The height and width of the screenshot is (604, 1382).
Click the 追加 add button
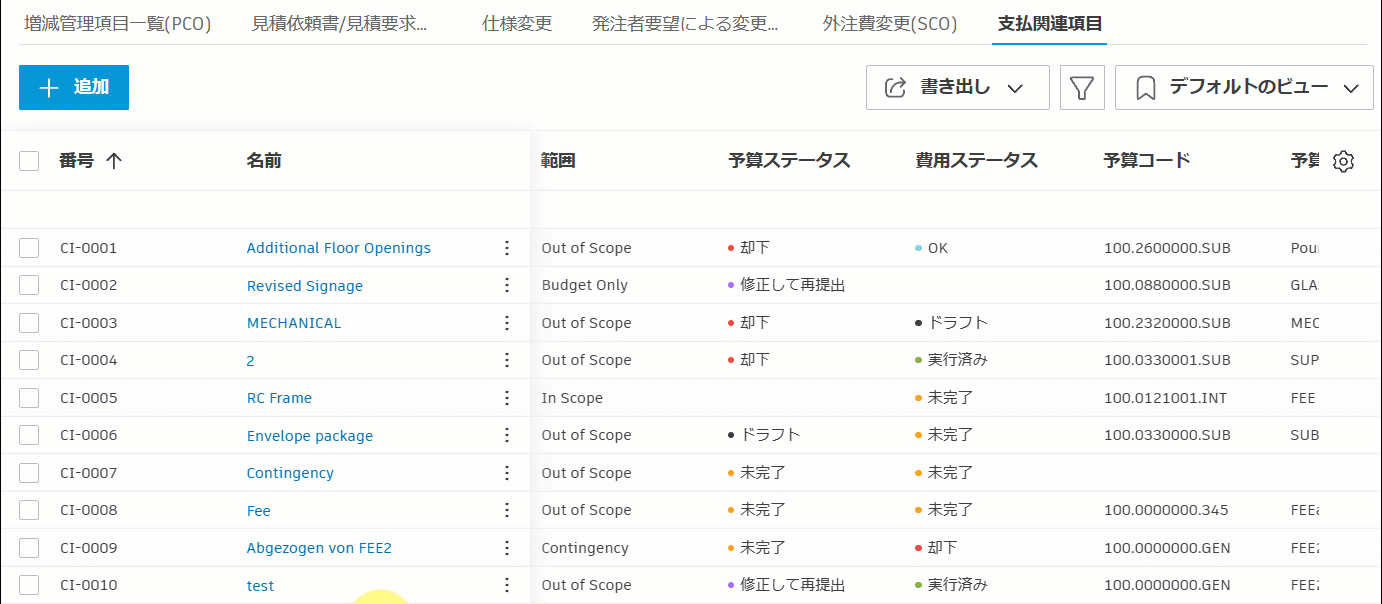coord(74,87)
